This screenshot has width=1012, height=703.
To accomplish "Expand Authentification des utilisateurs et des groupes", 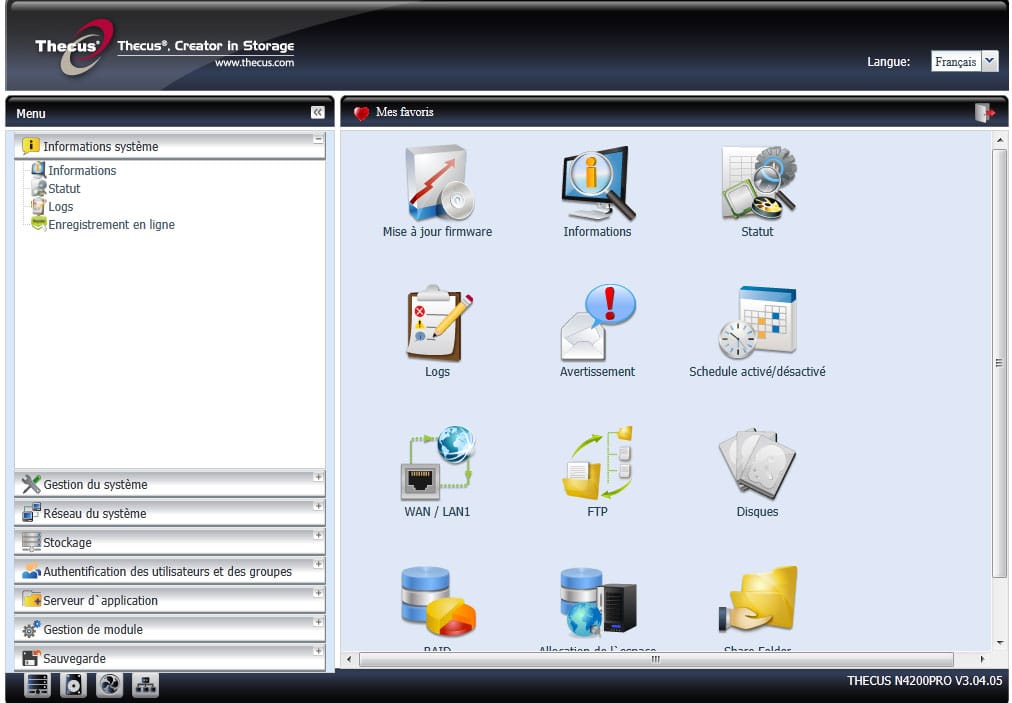I will (318, 564).
